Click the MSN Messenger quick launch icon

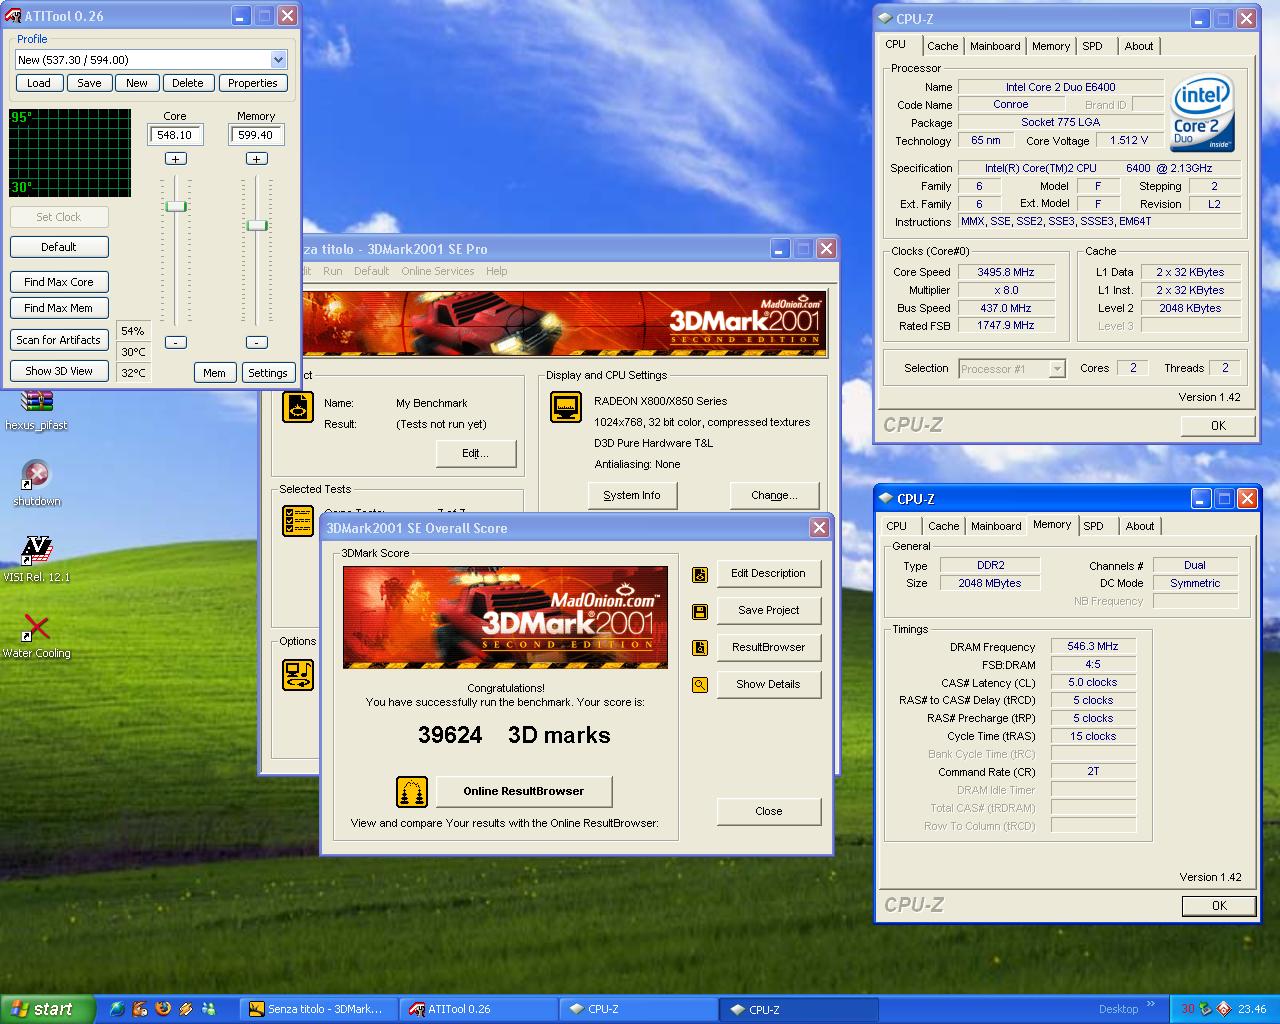pos(209,1009)
